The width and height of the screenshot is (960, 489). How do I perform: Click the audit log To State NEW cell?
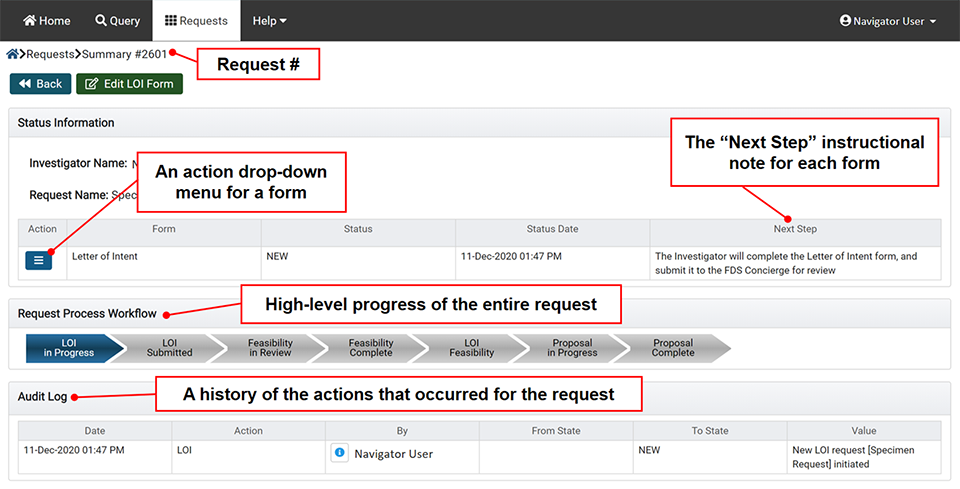[710, 457]
